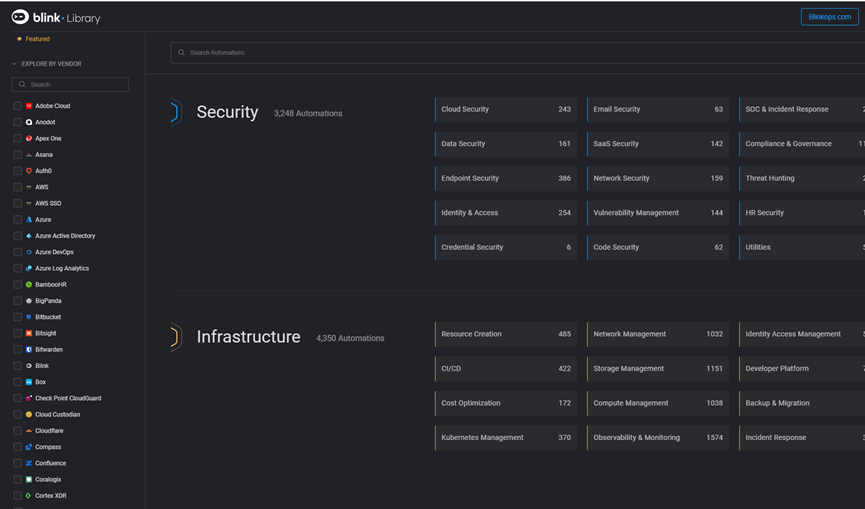Select the Azure vendor checkbox
Screen dimensions: 865x509
(18, 219)
